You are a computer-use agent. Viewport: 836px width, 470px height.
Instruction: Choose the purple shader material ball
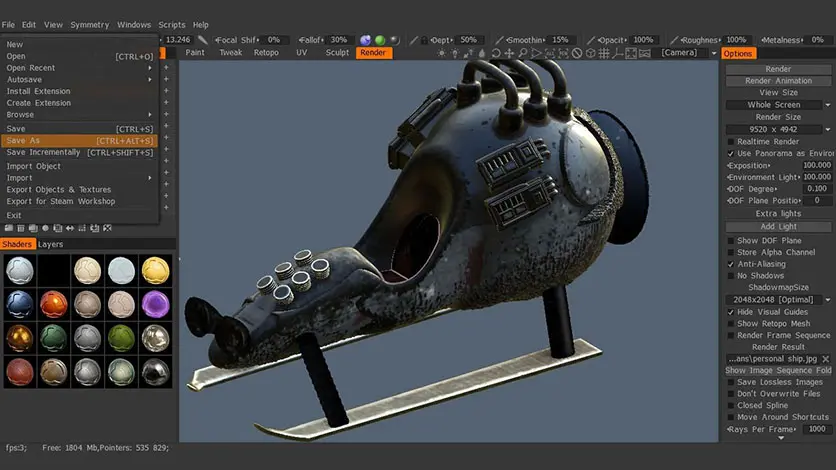pyautogui.click(x=155, y=305)
